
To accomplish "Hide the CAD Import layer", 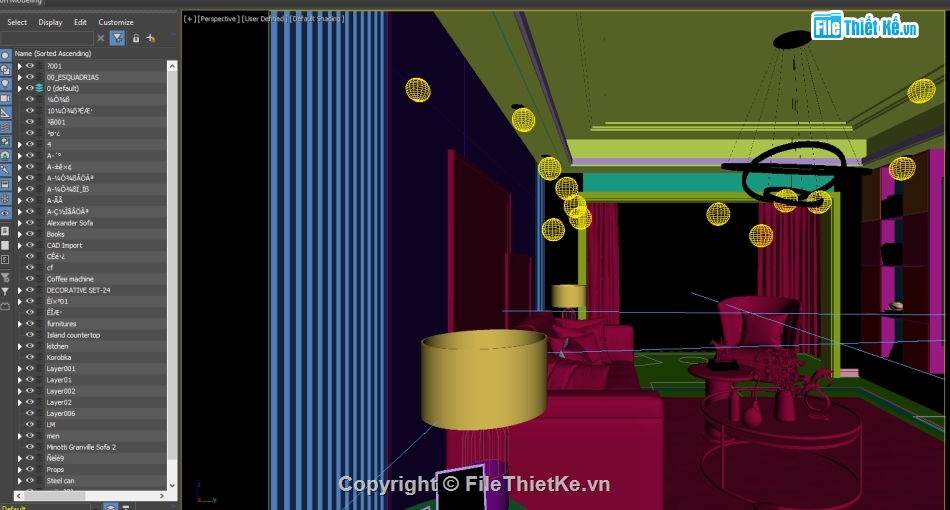I will 30,245.
